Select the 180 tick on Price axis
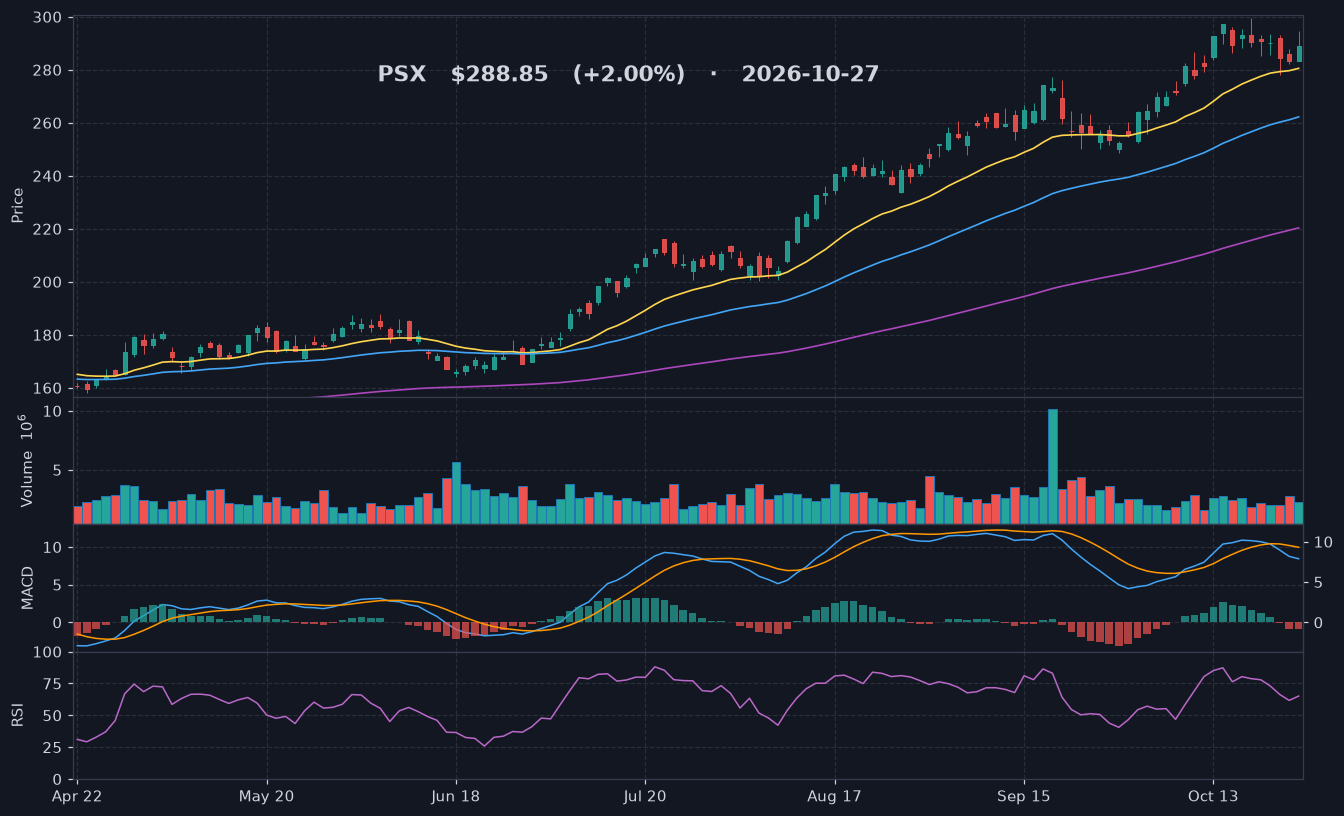This screenshot has height=816, width=1344. coord(47,336)
